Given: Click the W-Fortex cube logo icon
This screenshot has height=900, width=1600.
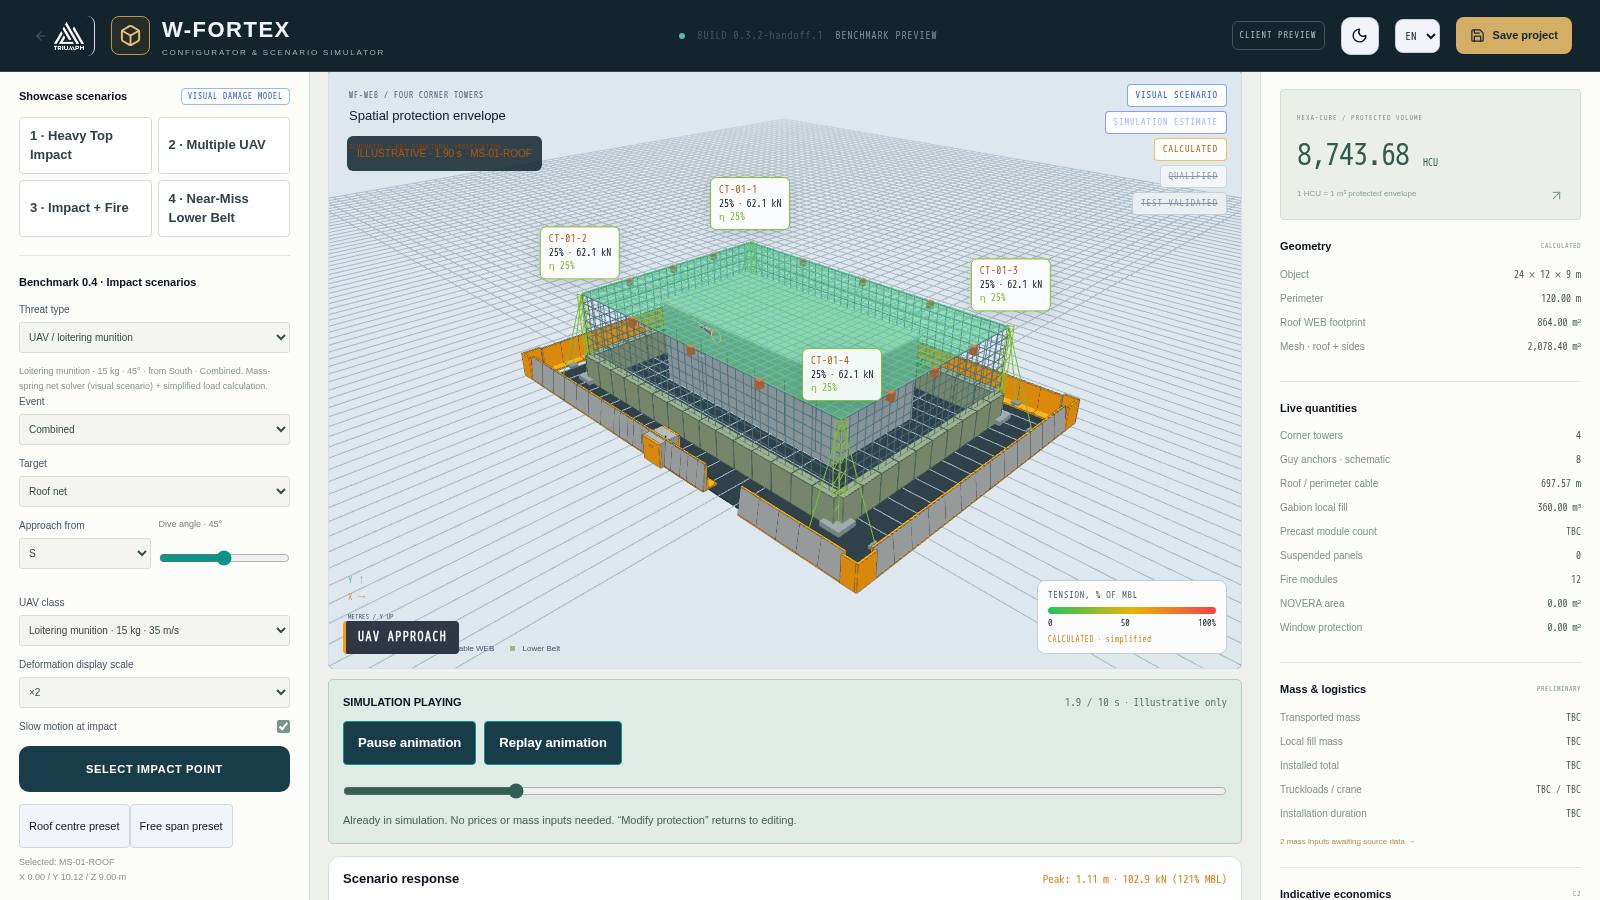Looking at the screenshot, I should coord(130,36).
